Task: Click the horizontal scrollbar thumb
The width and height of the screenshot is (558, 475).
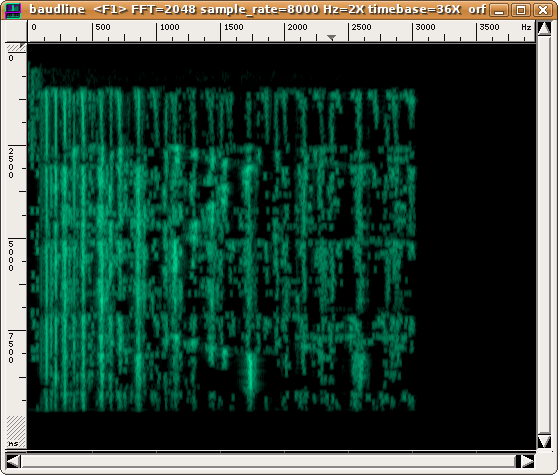Action: tap(269, 462)
